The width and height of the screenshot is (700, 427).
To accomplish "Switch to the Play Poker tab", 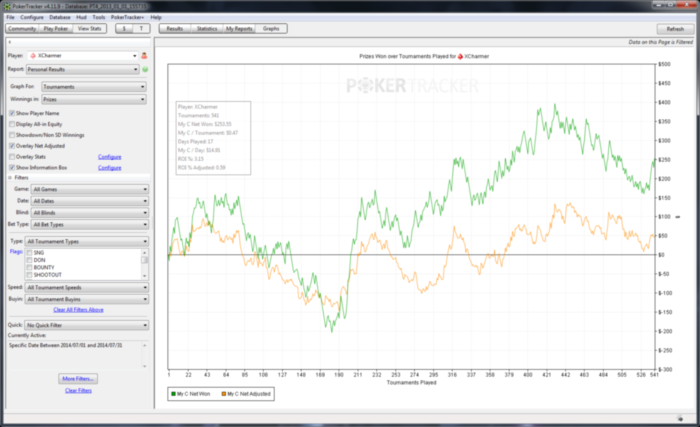I will click(x=56, y=29).
